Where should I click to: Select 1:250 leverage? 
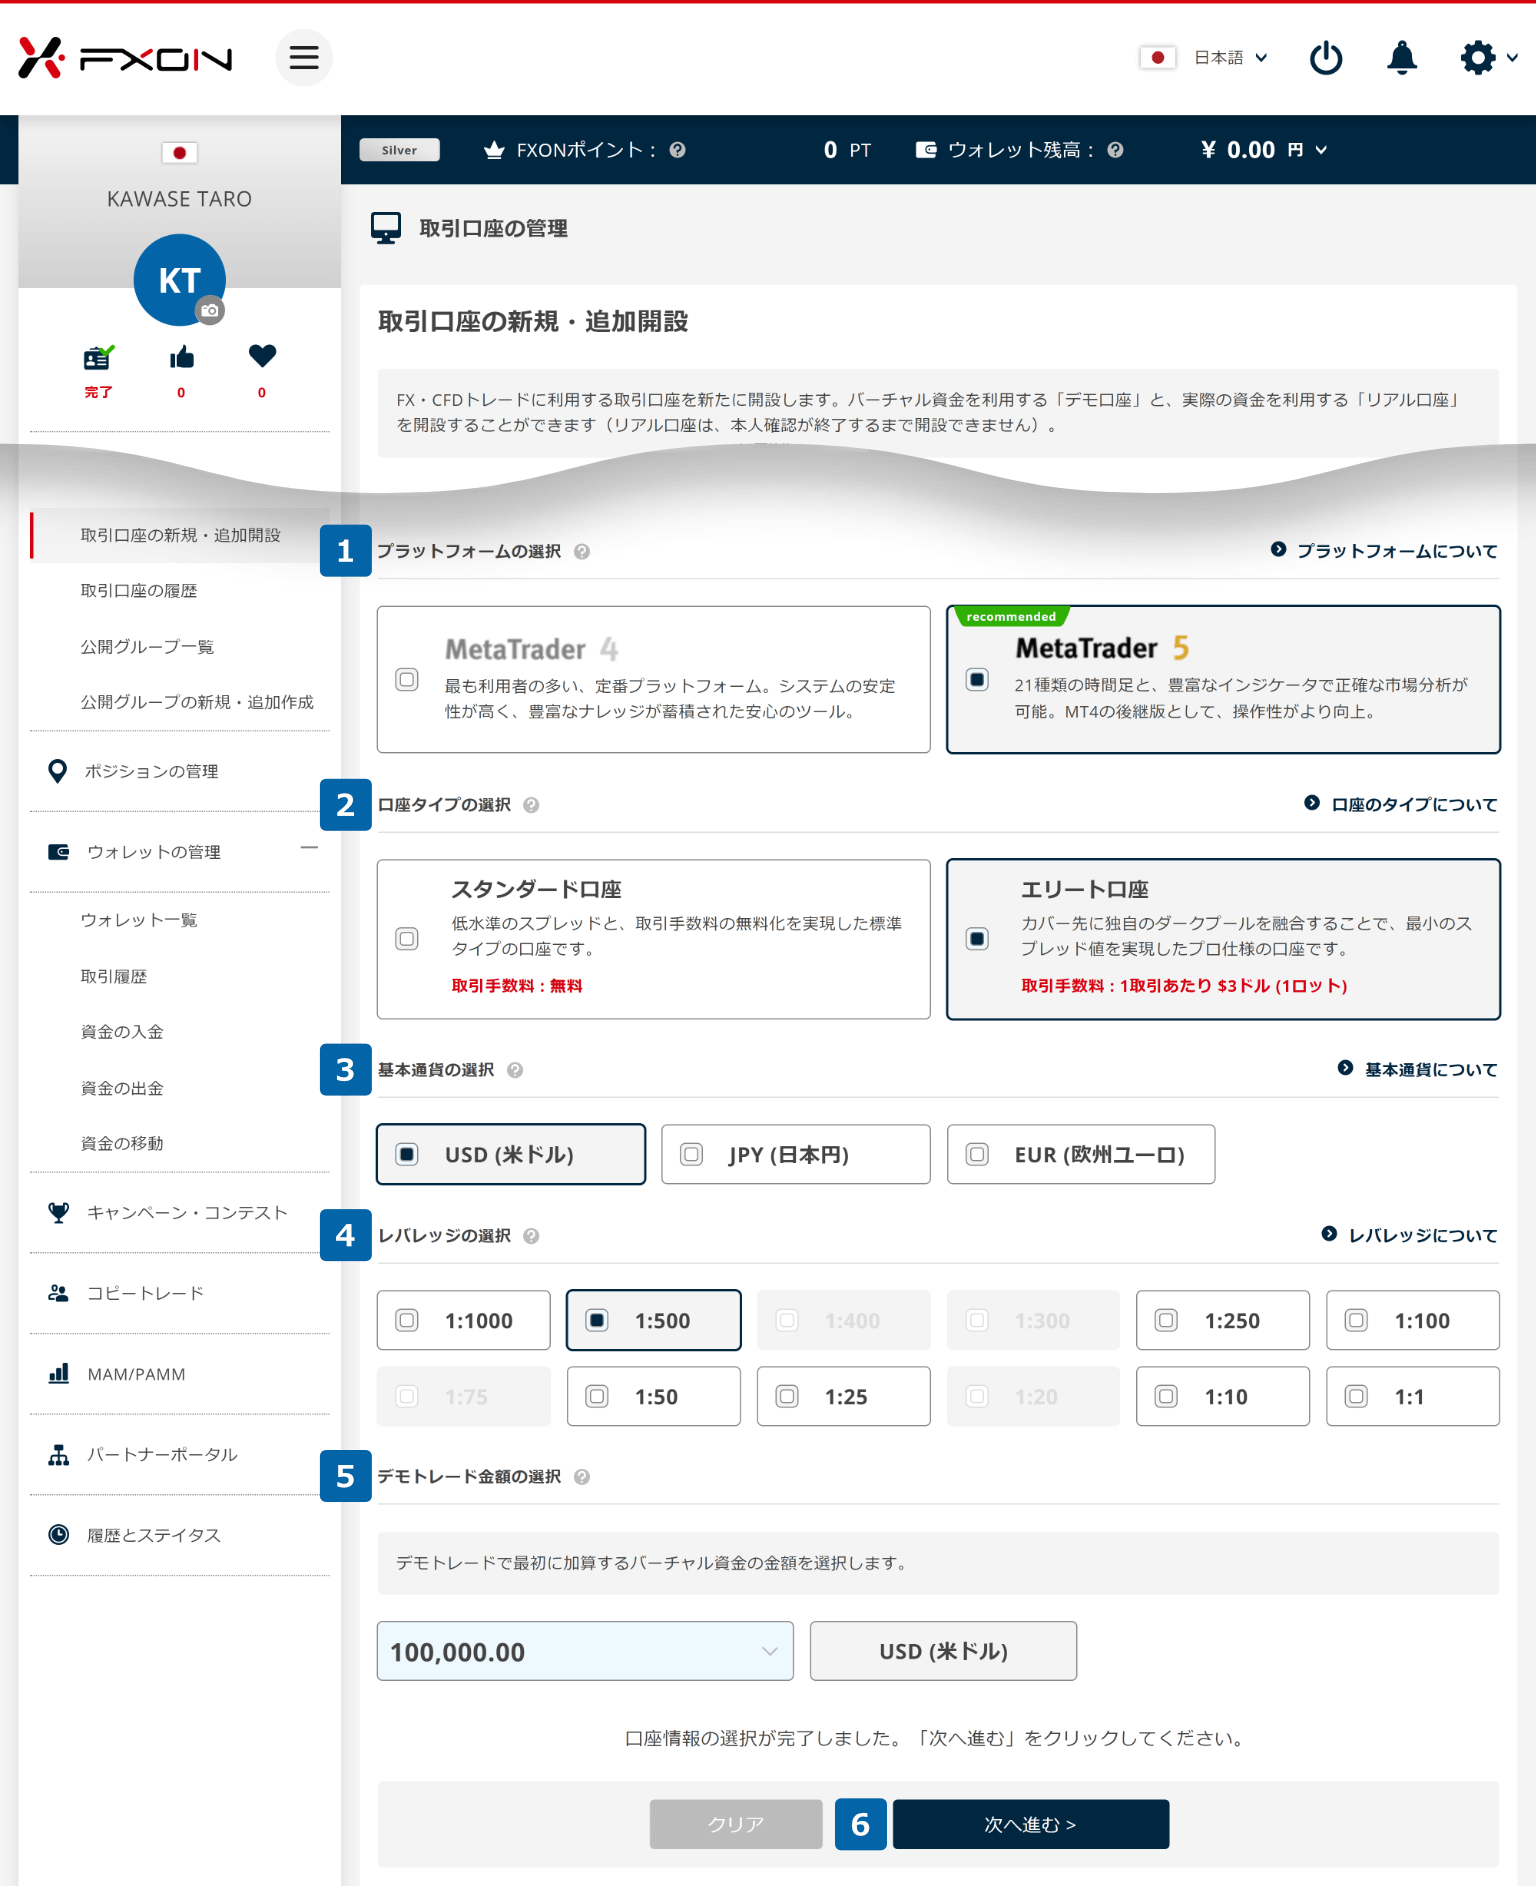pos(1223,1320)
